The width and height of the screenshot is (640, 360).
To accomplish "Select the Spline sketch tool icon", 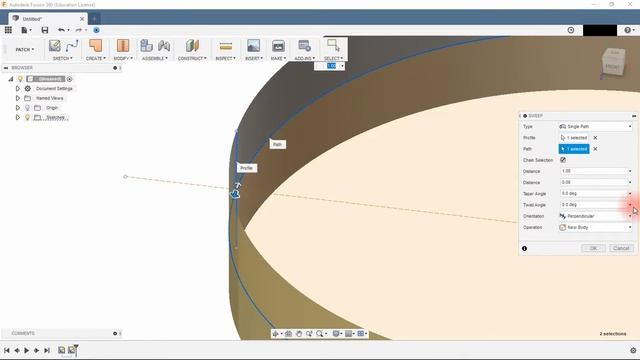I will pyautogui.click(x=72, y=46).
